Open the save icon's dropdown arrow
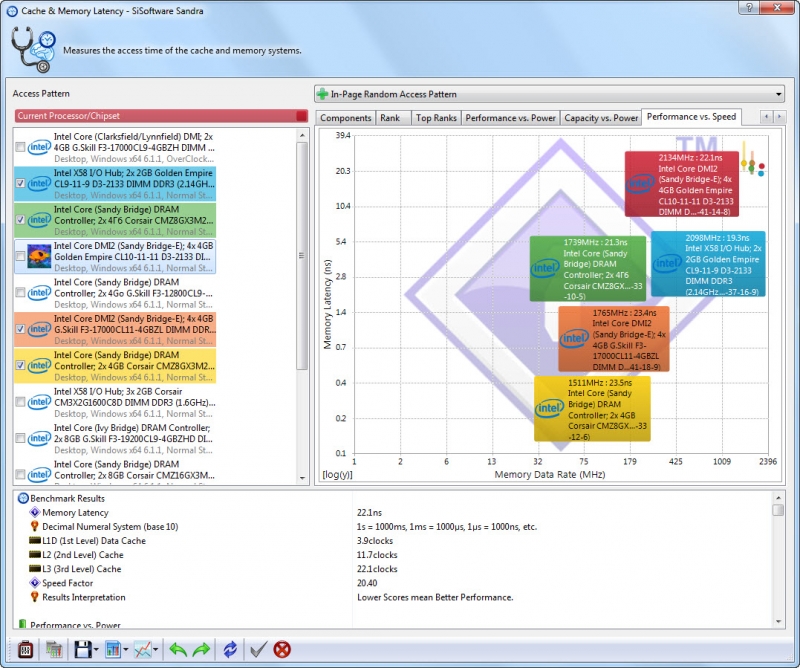The width and height of the screenshot is (800, 668). pos(96,650)
